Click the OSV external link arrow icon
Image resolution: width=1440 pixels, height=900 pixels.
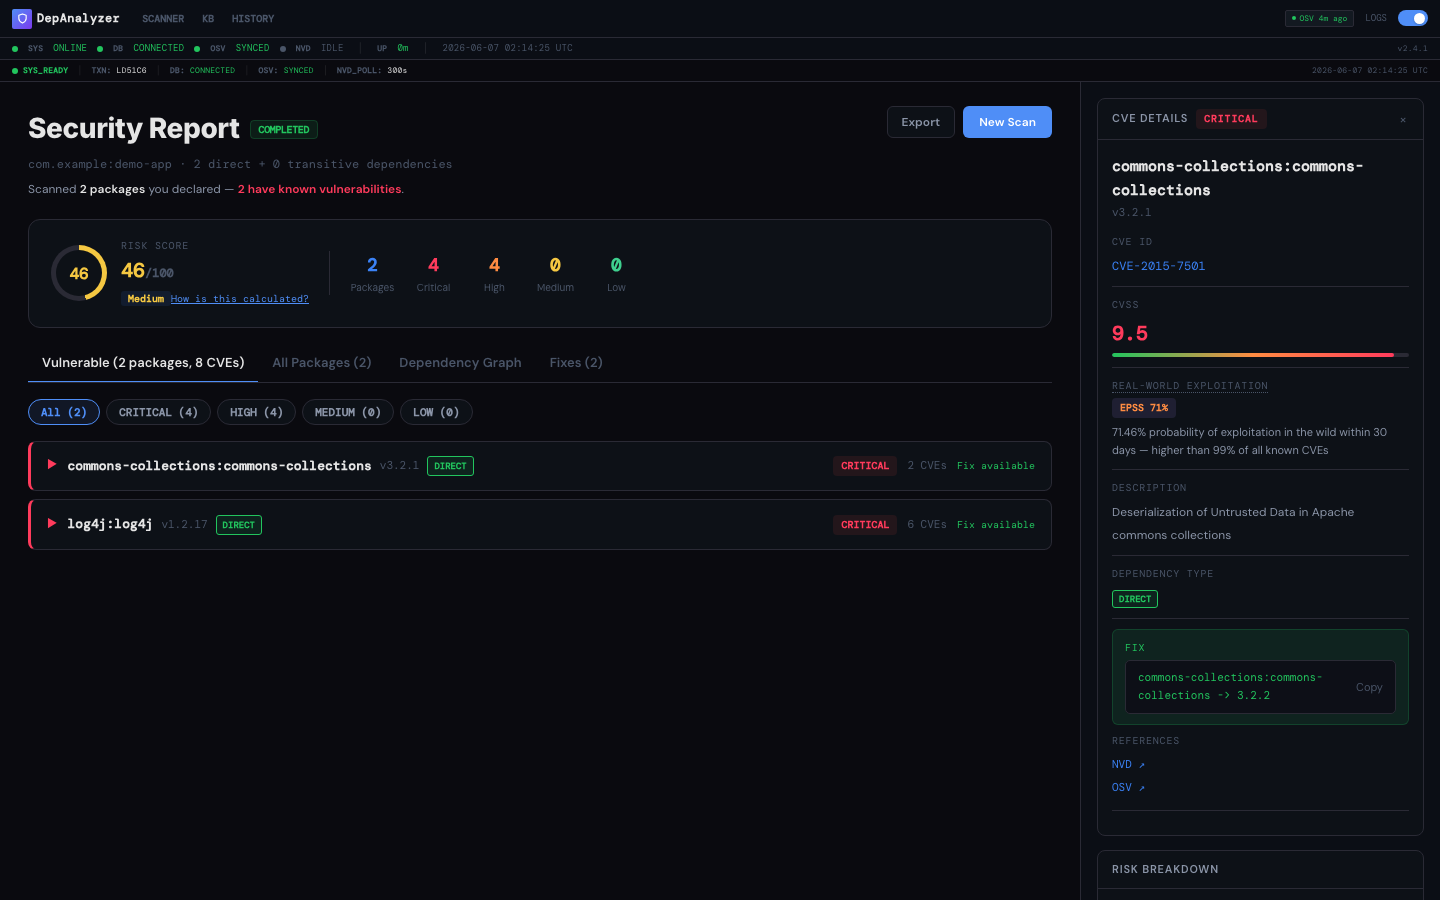(1142, 788)
